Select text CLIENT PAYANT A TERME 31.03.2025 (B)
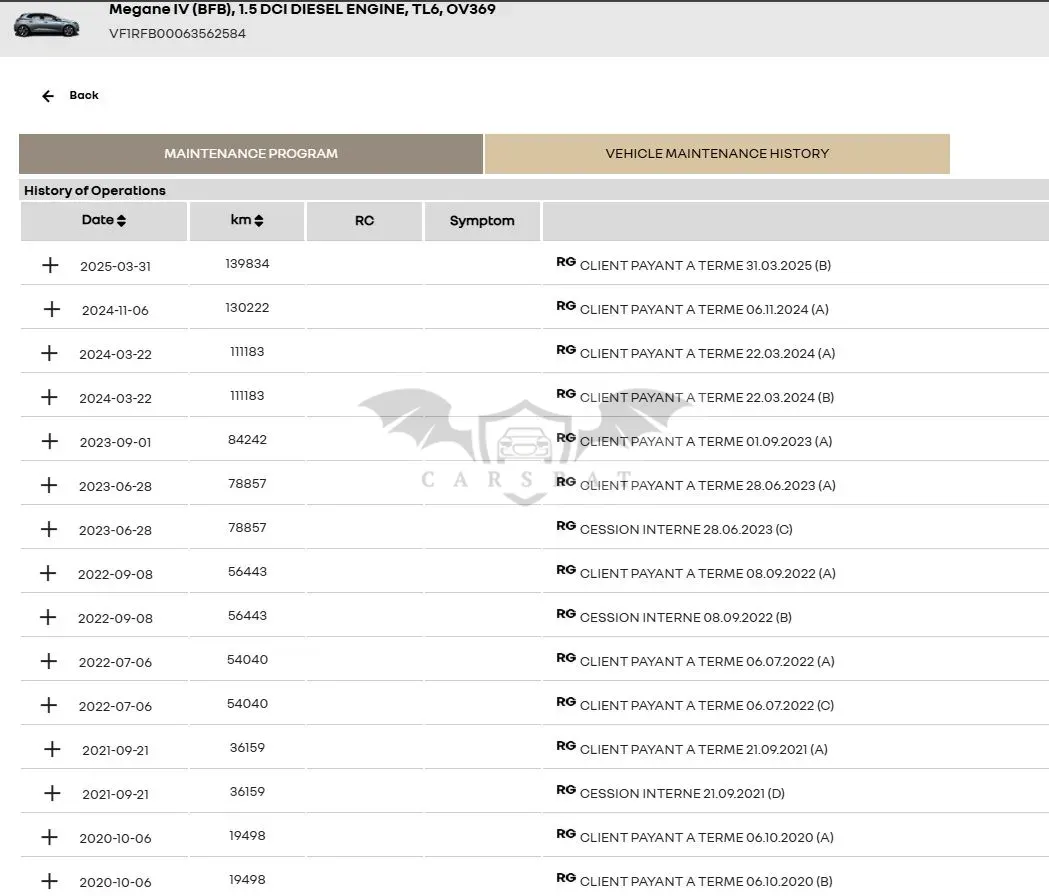 click(x=705, y=266)
